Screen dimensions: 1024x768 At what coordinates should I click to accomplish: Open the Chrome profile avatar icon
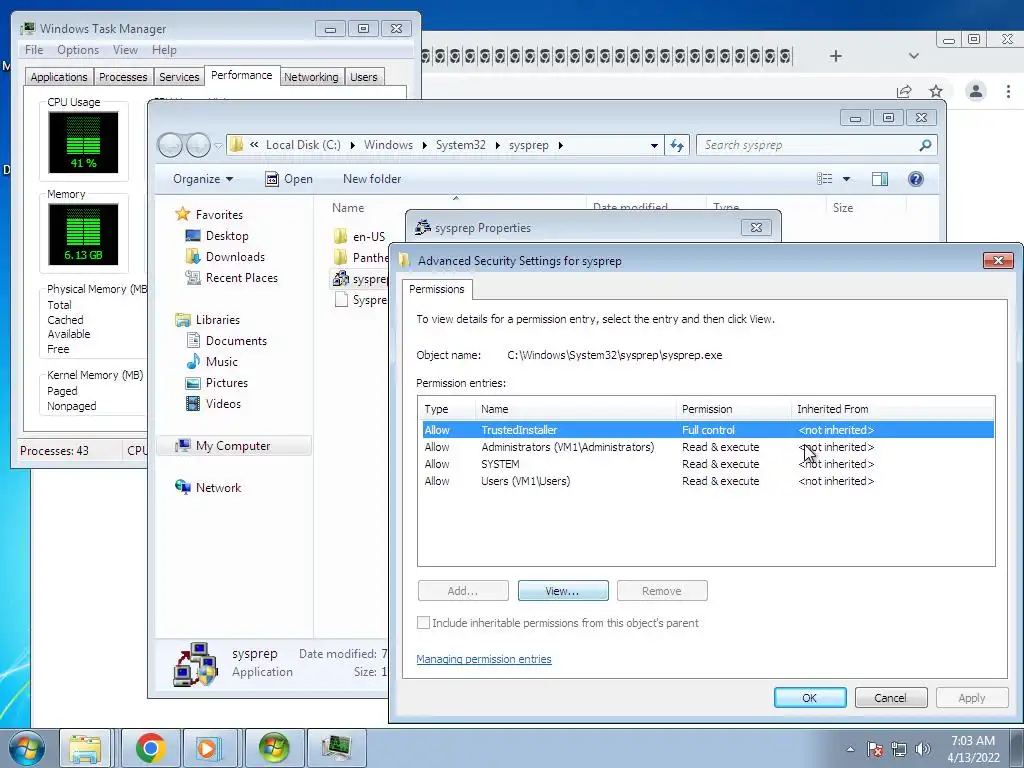(x=976, y=91)
